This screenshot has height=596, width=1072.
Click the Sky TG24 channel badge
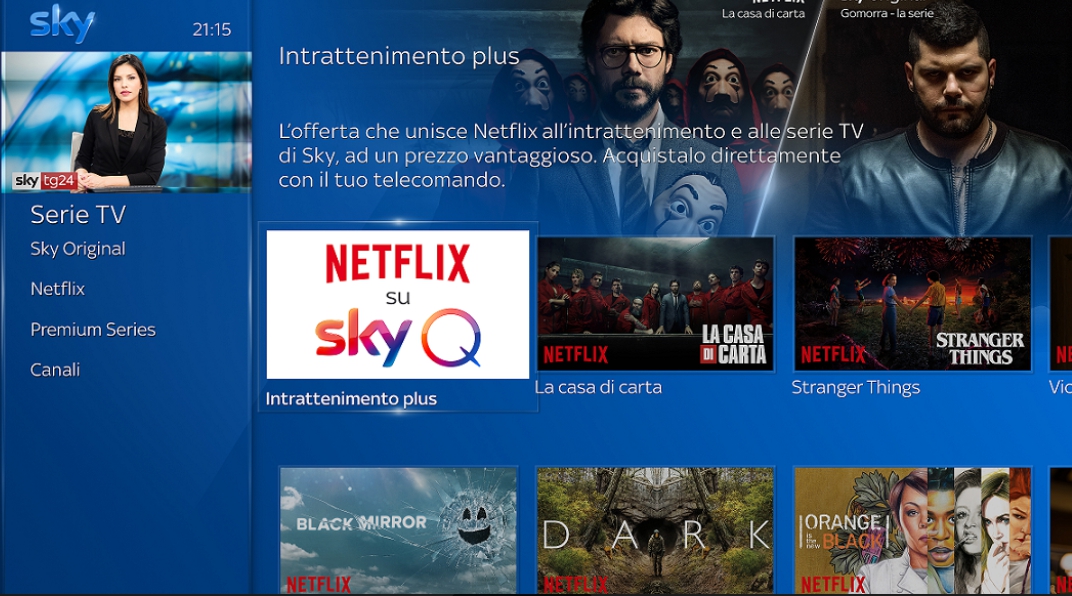tap(44, 180)
